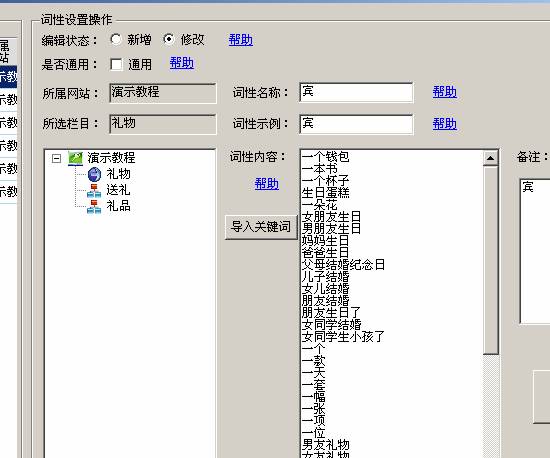Click into the 词性名称 input field
The width and height of the screenshot is (550, 458).
[x=356, y=93]
